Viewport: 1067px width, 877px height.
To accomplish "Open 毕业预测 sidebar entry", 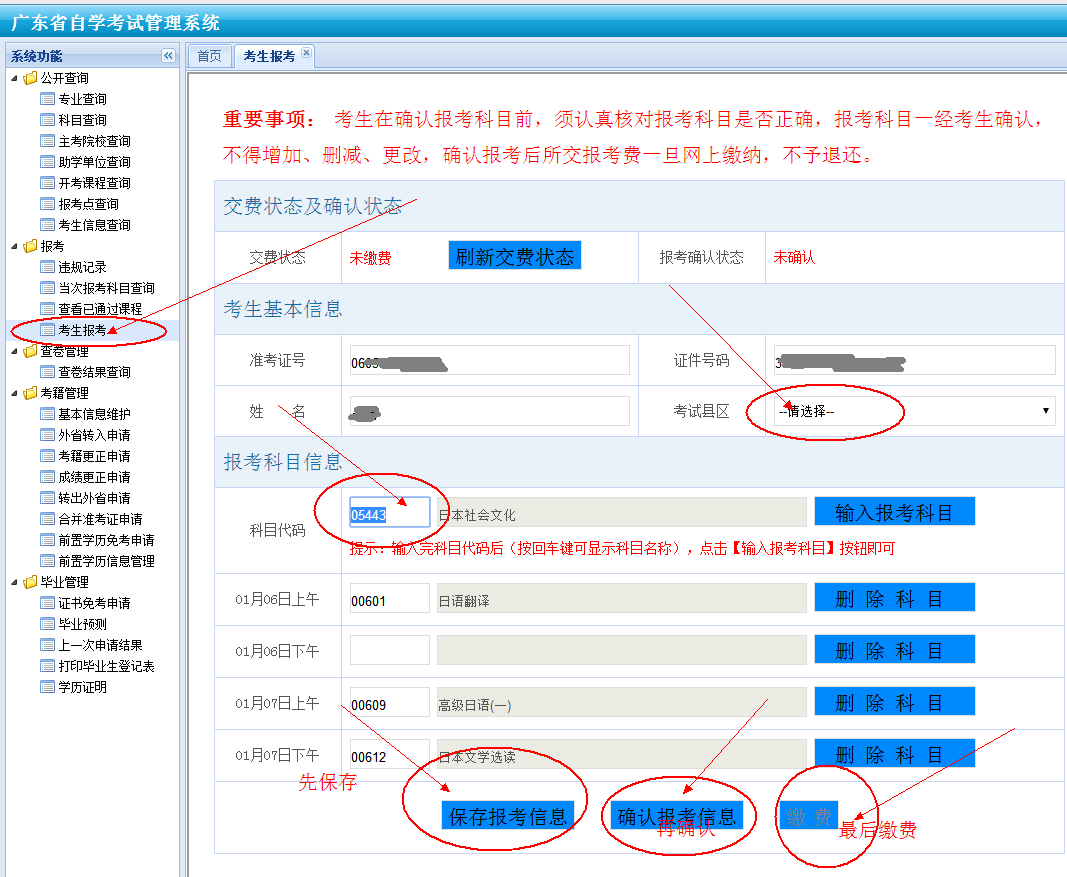I will [82, 624].
